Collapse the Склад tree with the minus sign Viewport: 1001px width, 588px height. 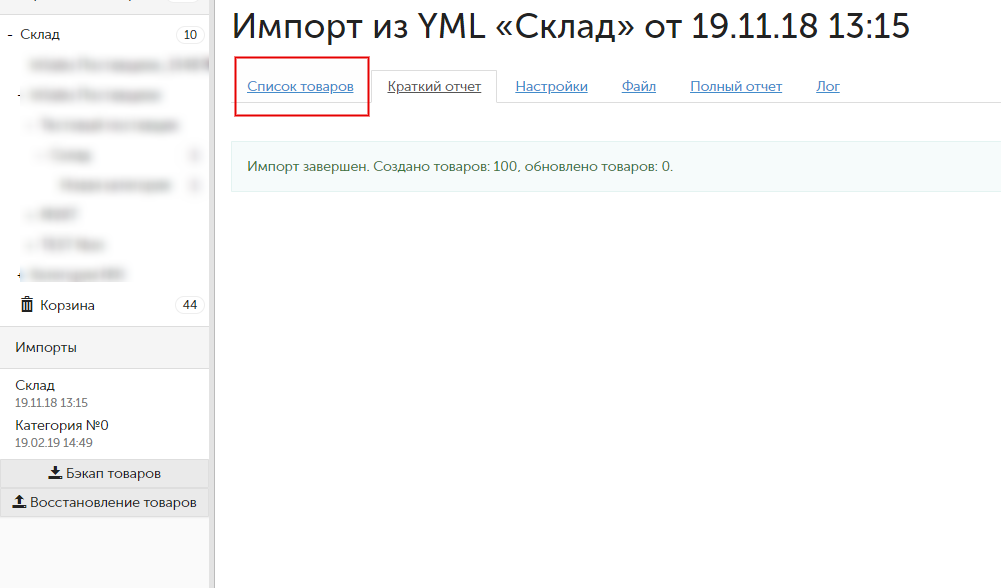point(9,35)
